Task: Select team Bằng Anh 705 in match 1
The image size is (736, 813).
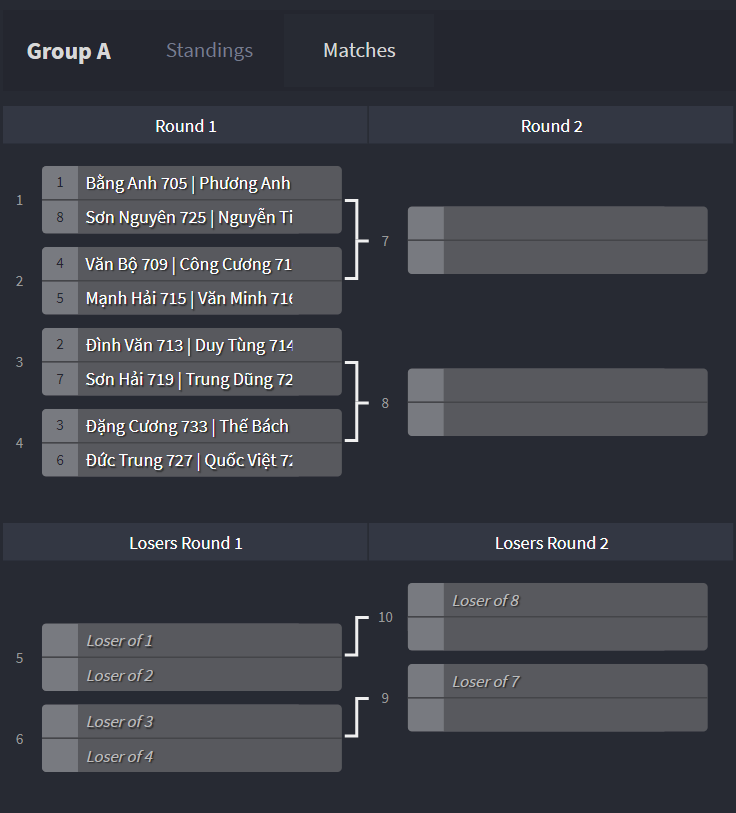Action: tap(191, 183)
